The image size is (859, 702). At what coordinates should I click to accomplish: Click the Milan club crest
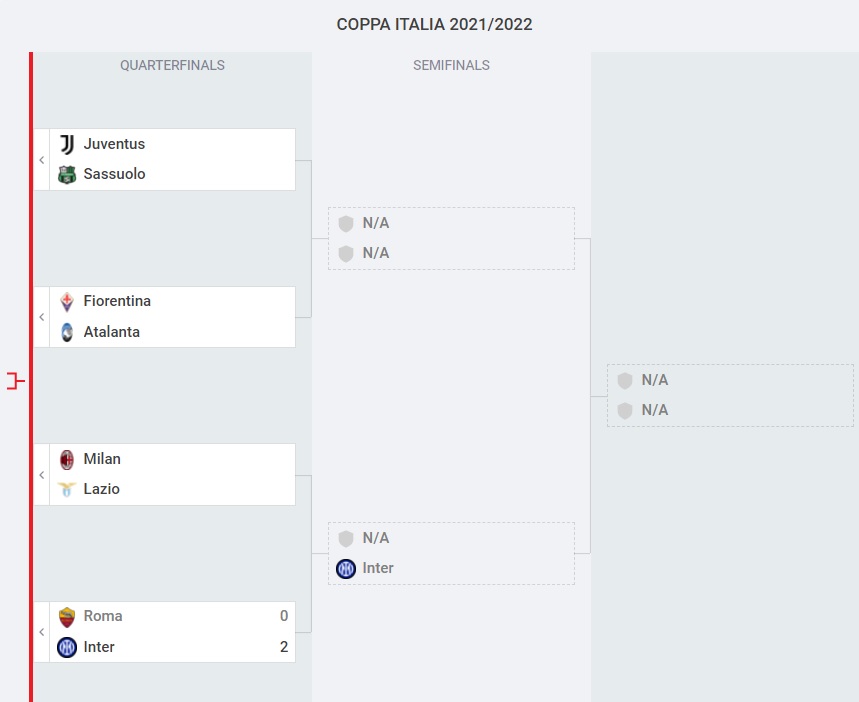point(67,459)
